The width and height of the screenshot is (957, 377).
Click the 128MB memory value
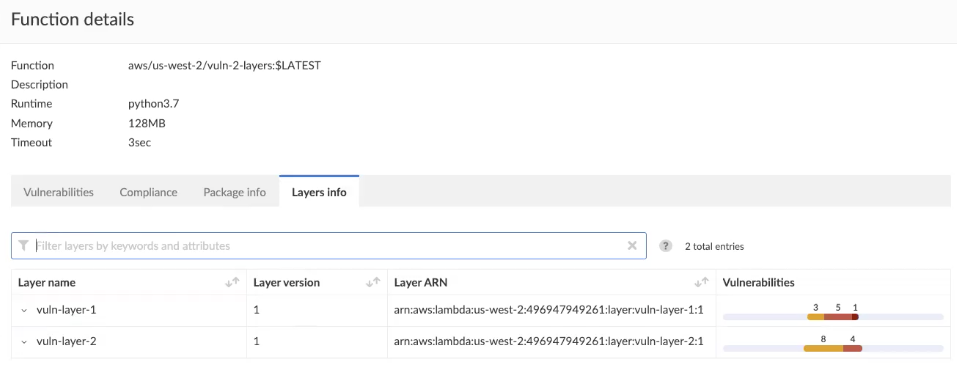(146, 123)
